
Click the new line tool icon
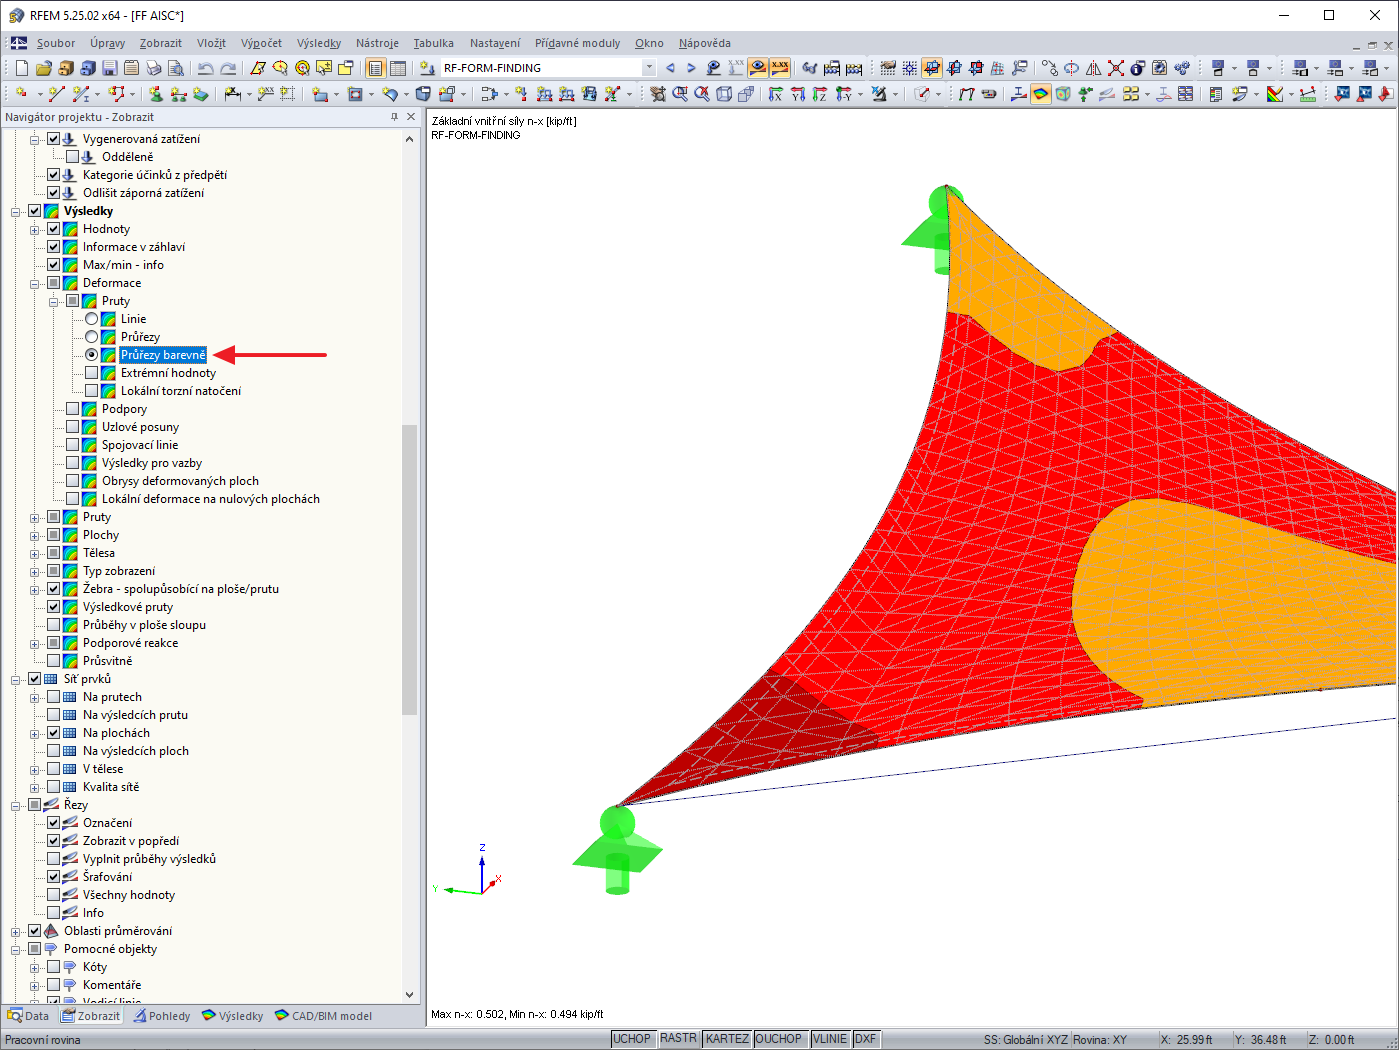click(56, 94)
